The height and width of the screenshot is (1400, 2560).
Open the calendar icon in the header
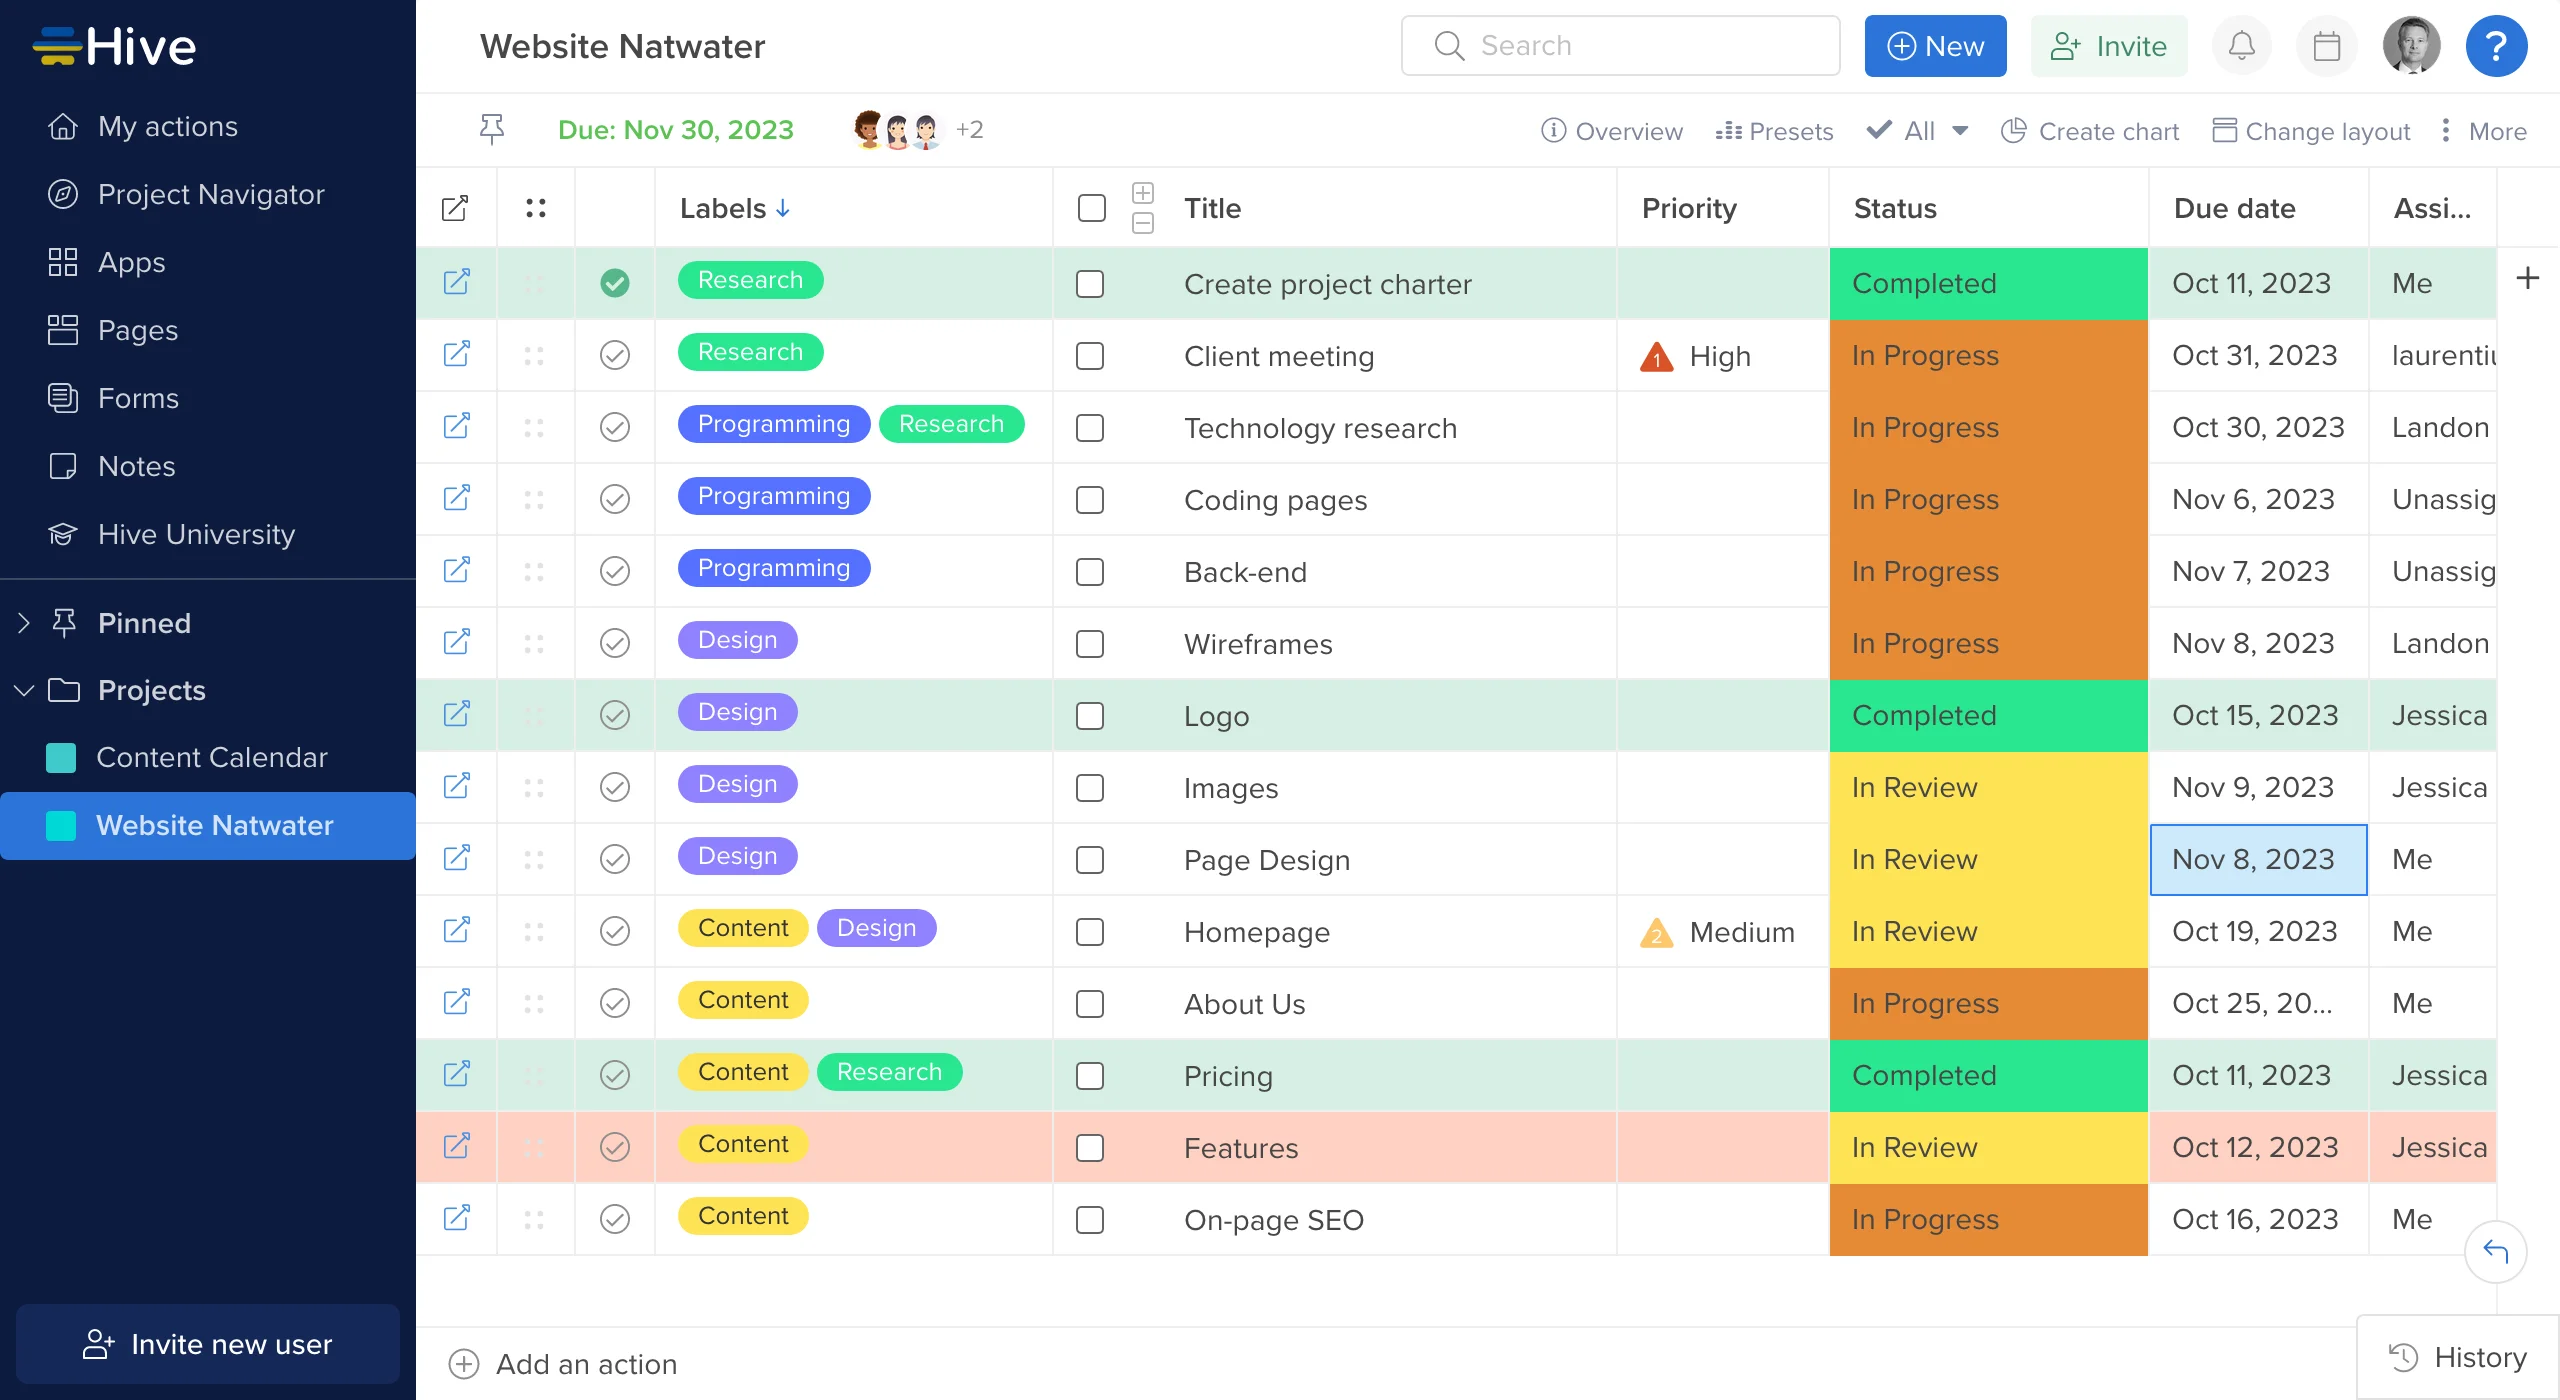(2326, 46)
